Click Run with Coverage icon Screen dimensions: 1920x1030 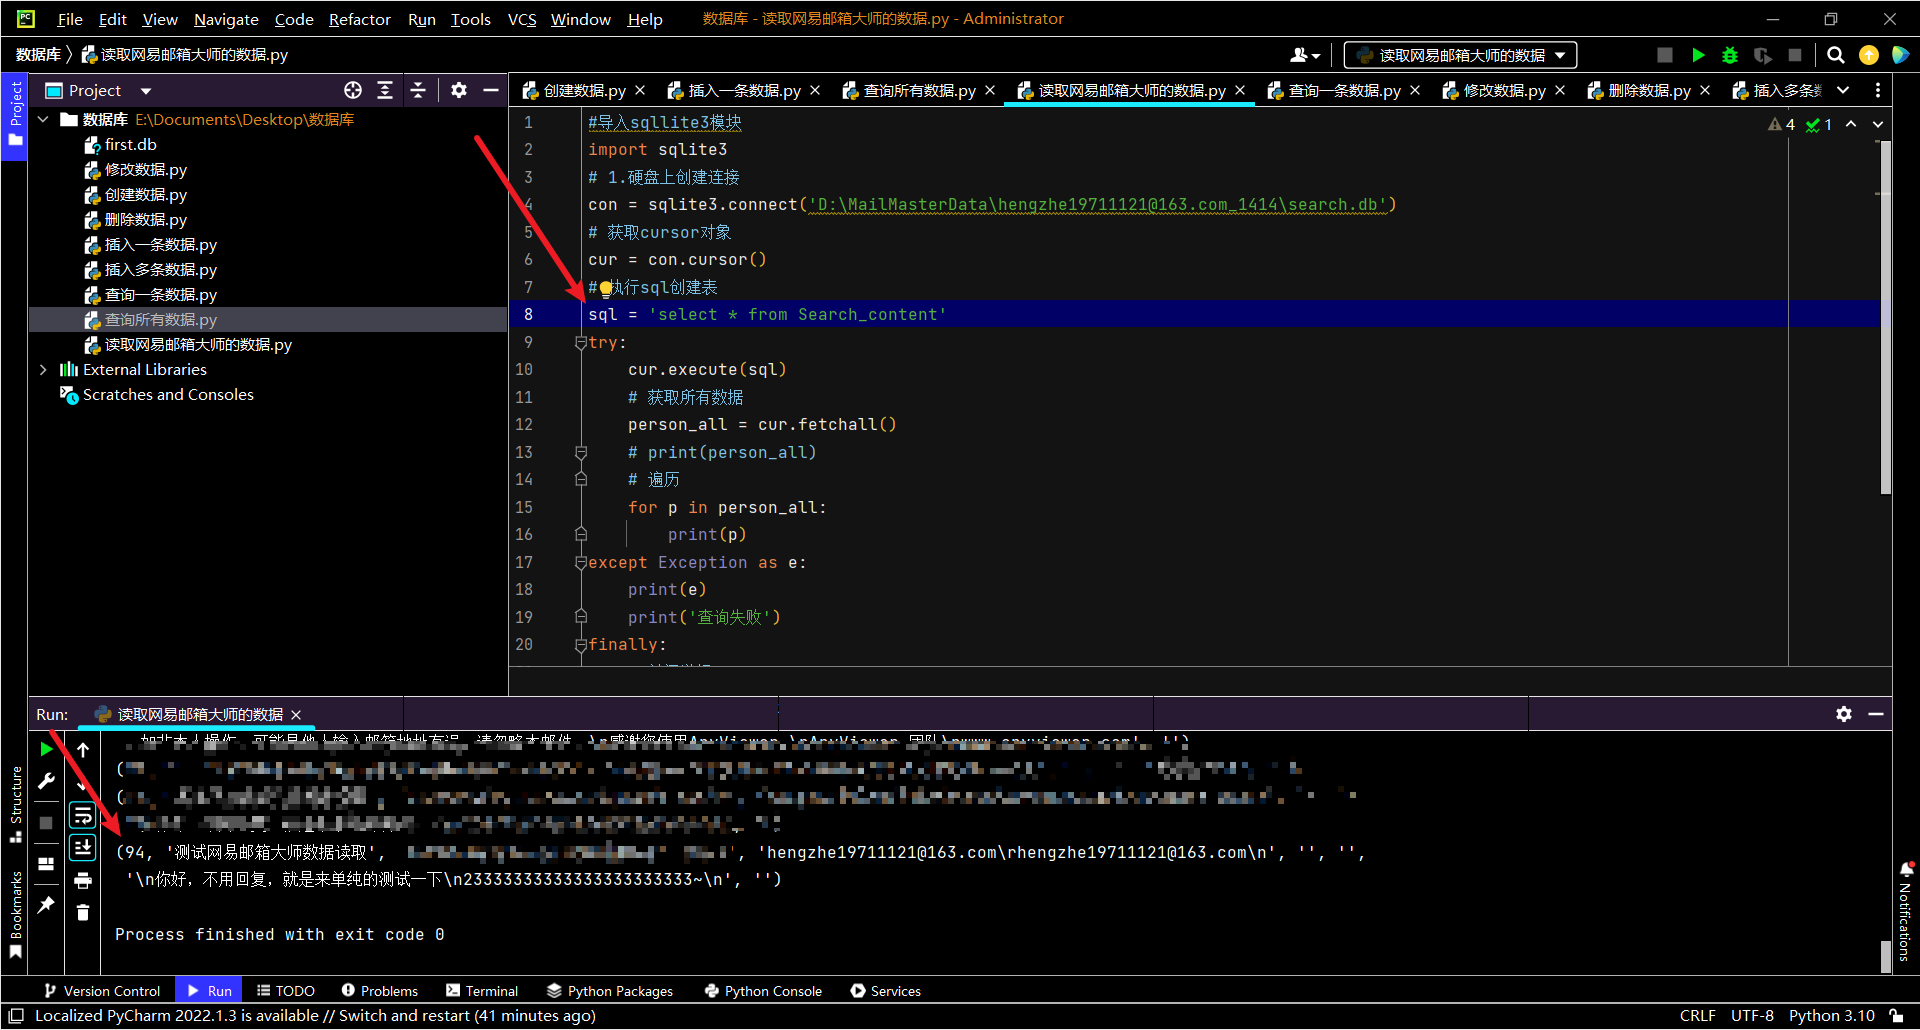point(1762,55)
